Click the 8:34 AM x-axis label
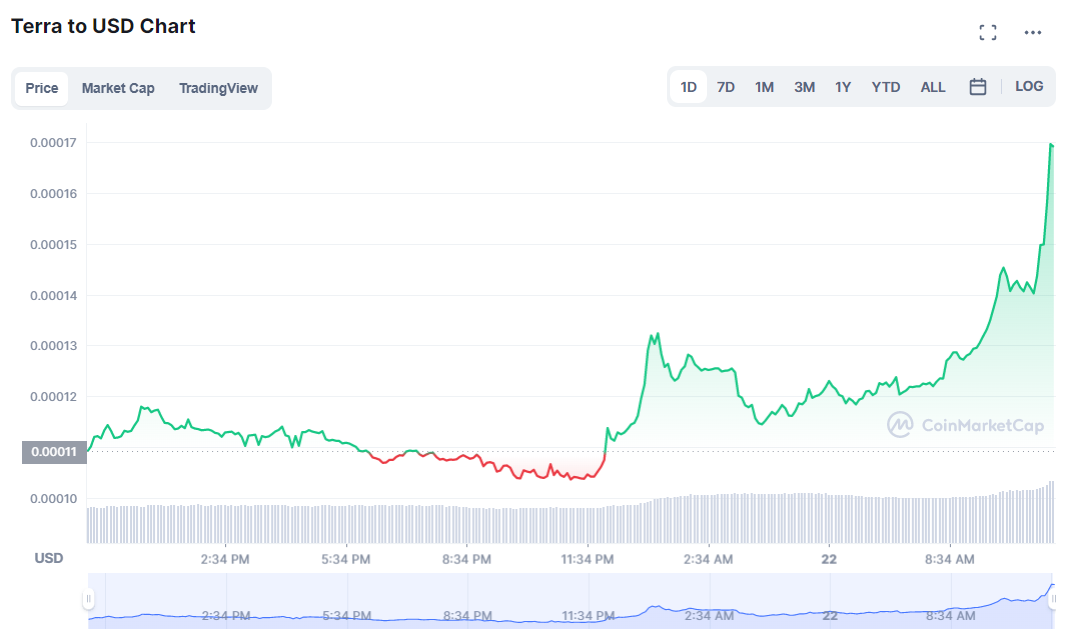 tap(949, 560)
